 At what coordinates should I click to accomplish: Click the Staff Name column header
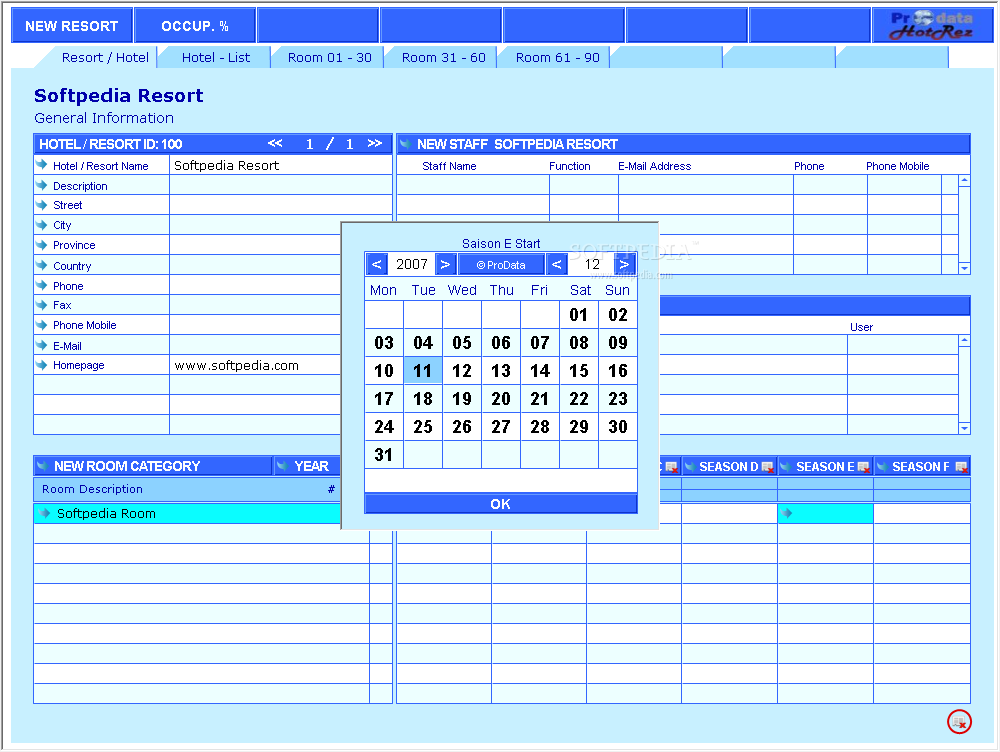(x=449, y=166)
